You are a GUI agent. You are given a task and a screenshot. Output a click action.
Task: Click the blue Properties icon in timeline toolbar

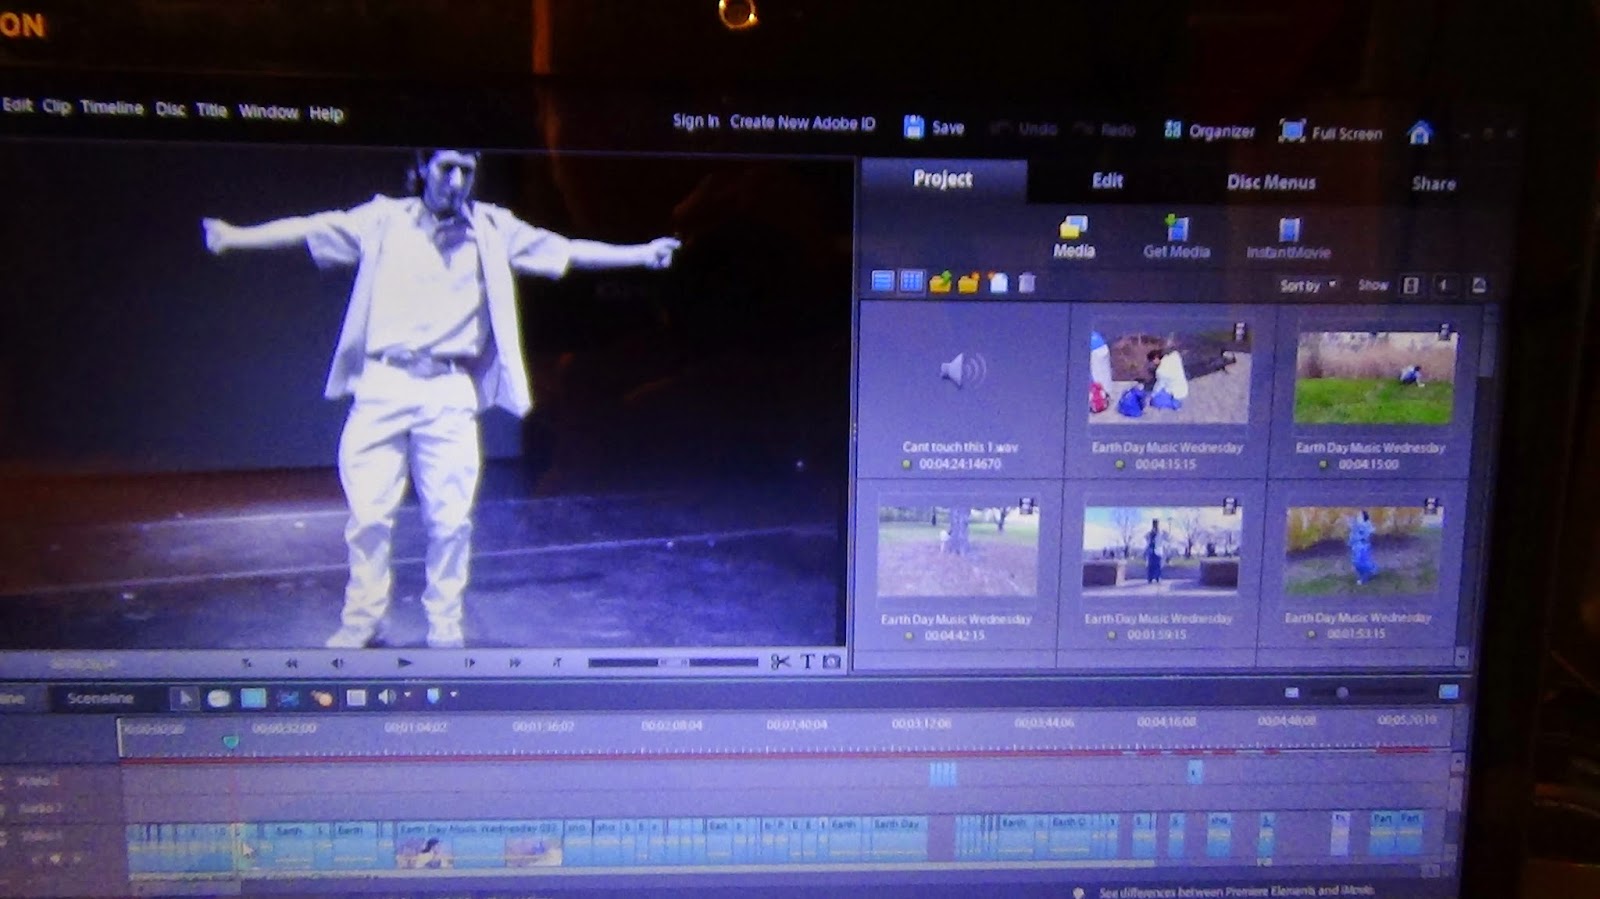pyautogui.click(x=254, y=698)
